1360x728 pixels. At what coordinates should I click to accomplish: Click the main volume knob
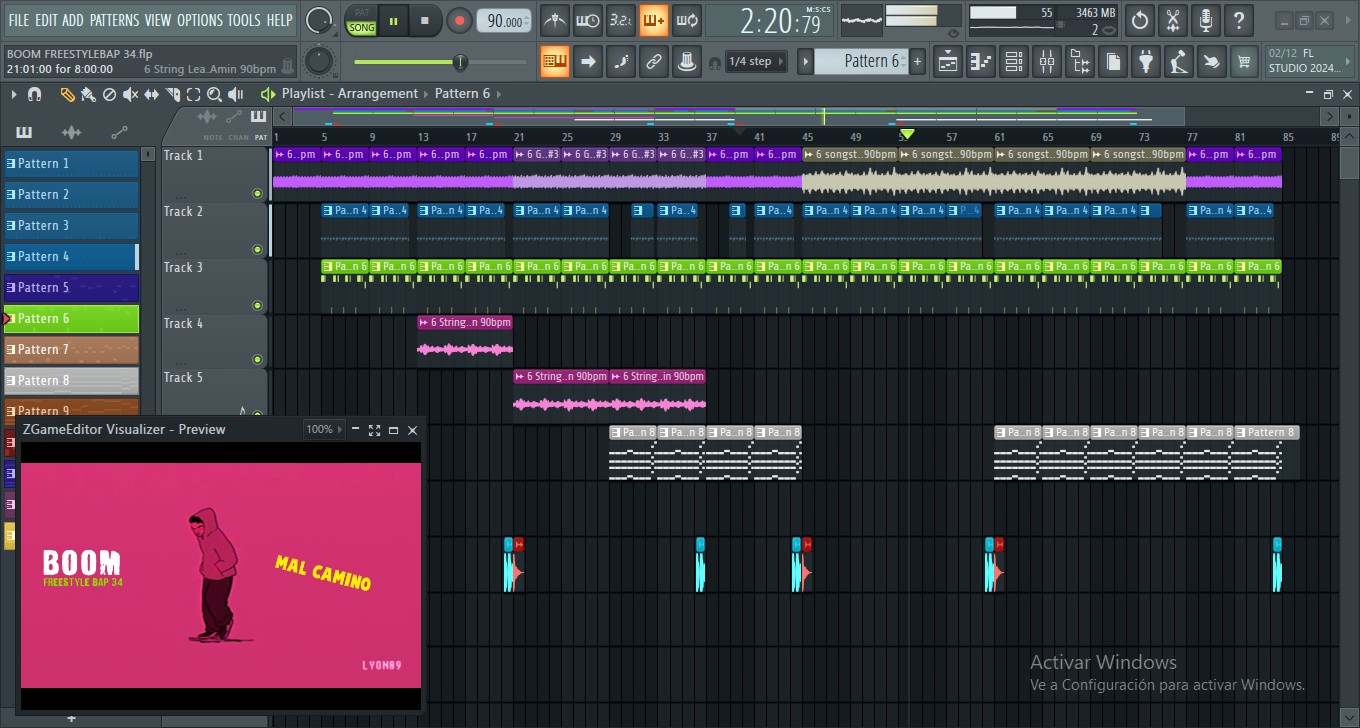[x=319, y=20]
